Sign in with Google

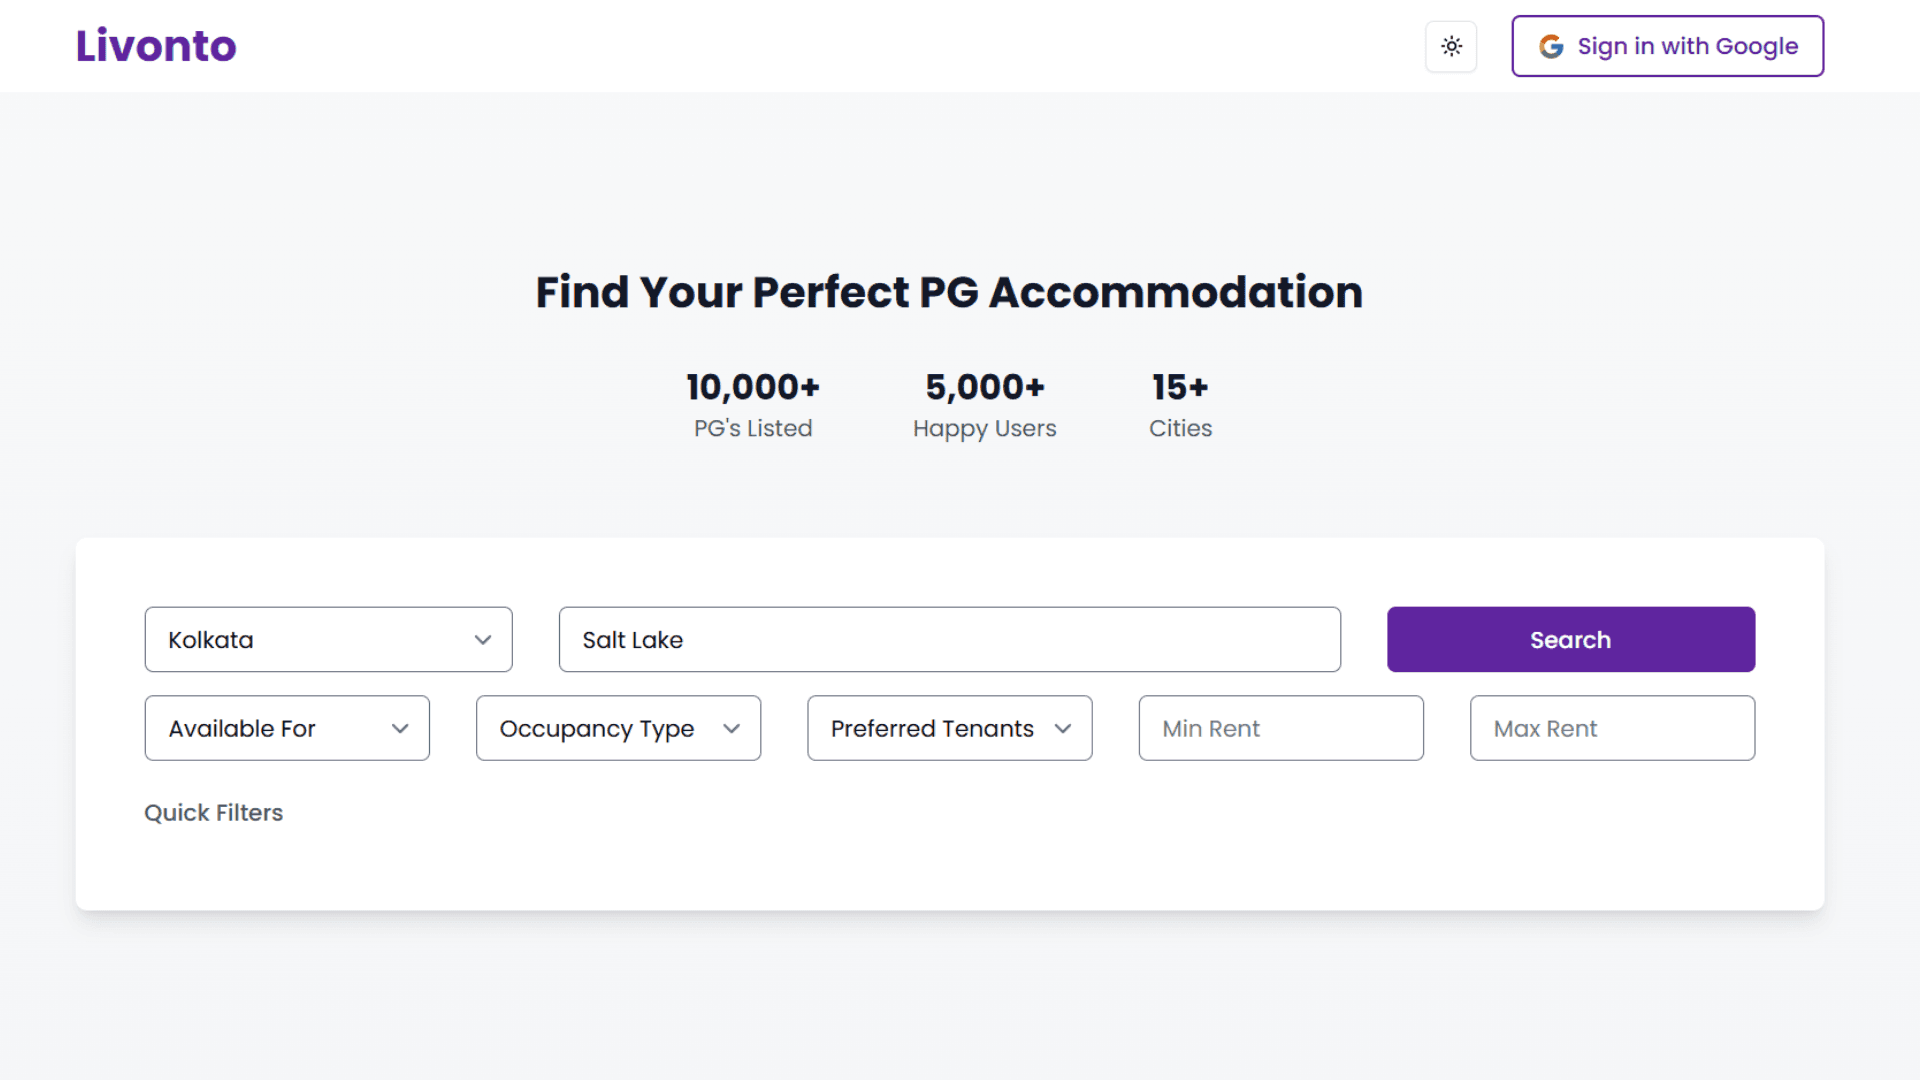click(x=1667, y=46)
